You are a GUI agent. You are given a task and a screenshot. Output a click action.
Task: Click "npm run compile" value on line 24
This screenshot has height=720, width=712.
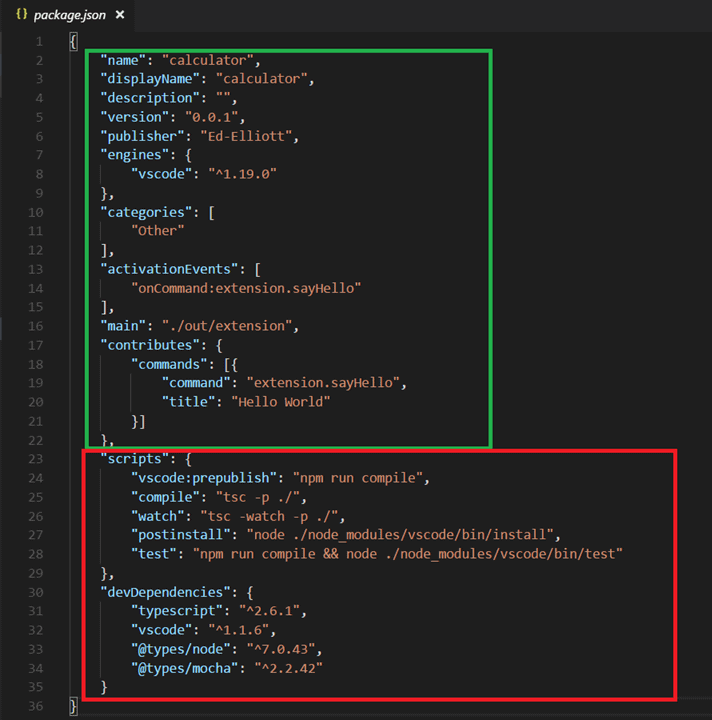coord(358,478)
